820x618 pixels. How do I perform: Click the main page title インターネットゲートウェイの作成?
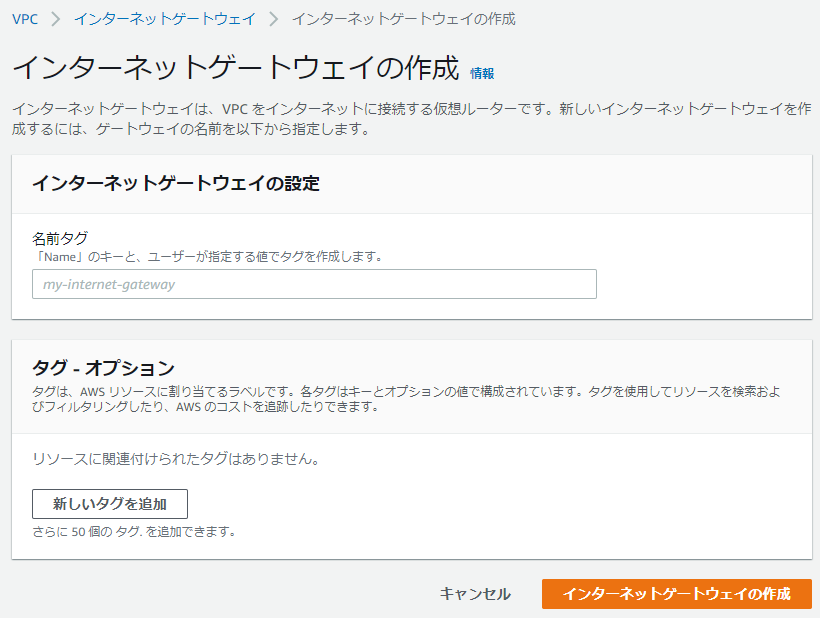tap(236, 67)
